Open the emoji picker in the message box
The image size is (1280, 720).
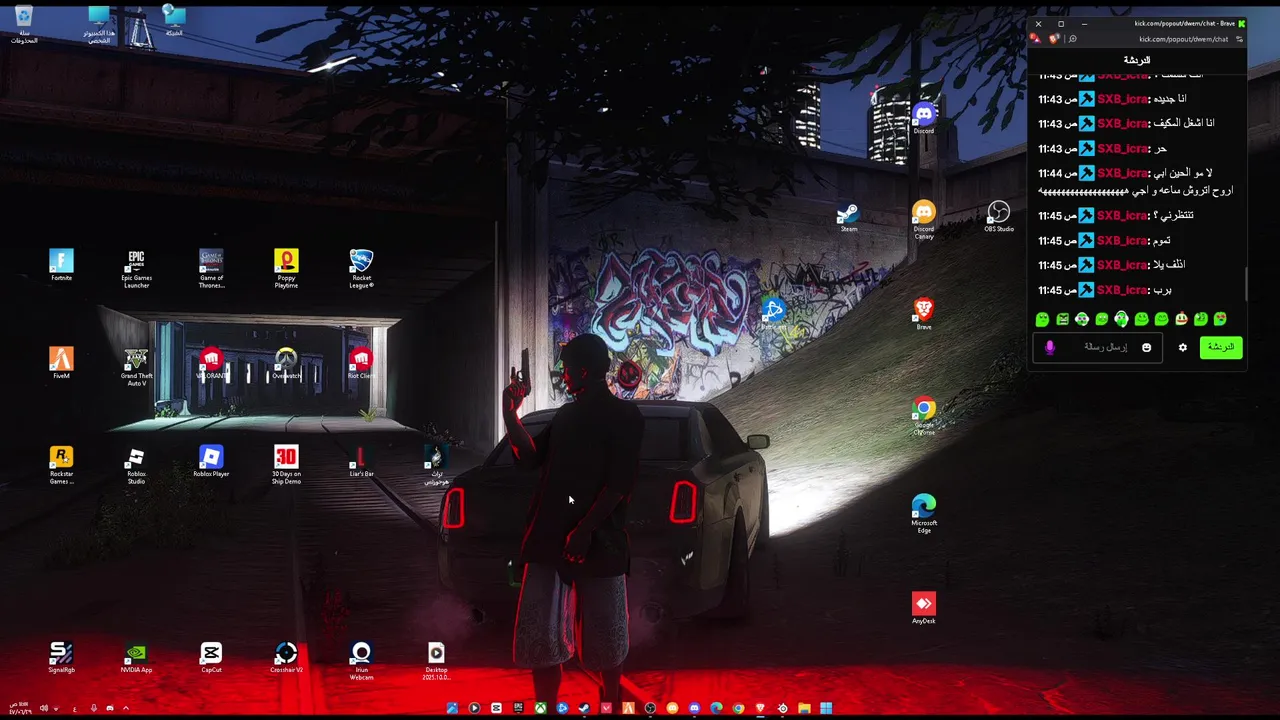1146,347
